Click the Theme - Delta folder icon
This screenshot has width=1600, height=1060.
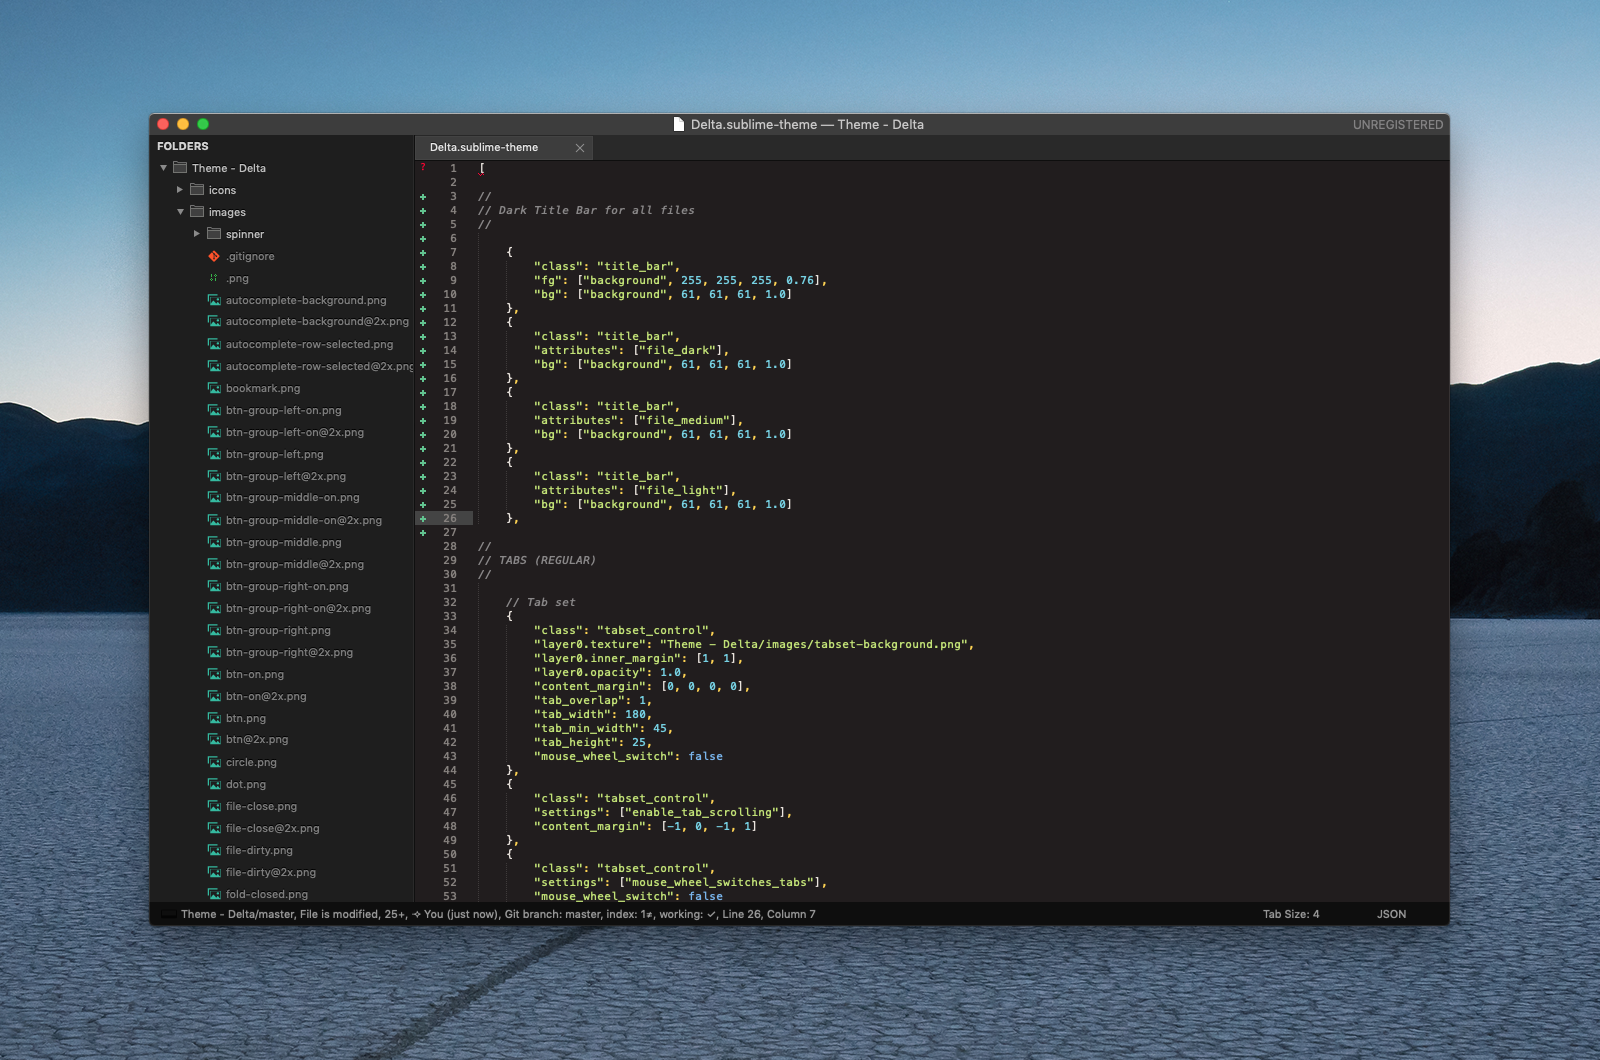click(180, 168)
